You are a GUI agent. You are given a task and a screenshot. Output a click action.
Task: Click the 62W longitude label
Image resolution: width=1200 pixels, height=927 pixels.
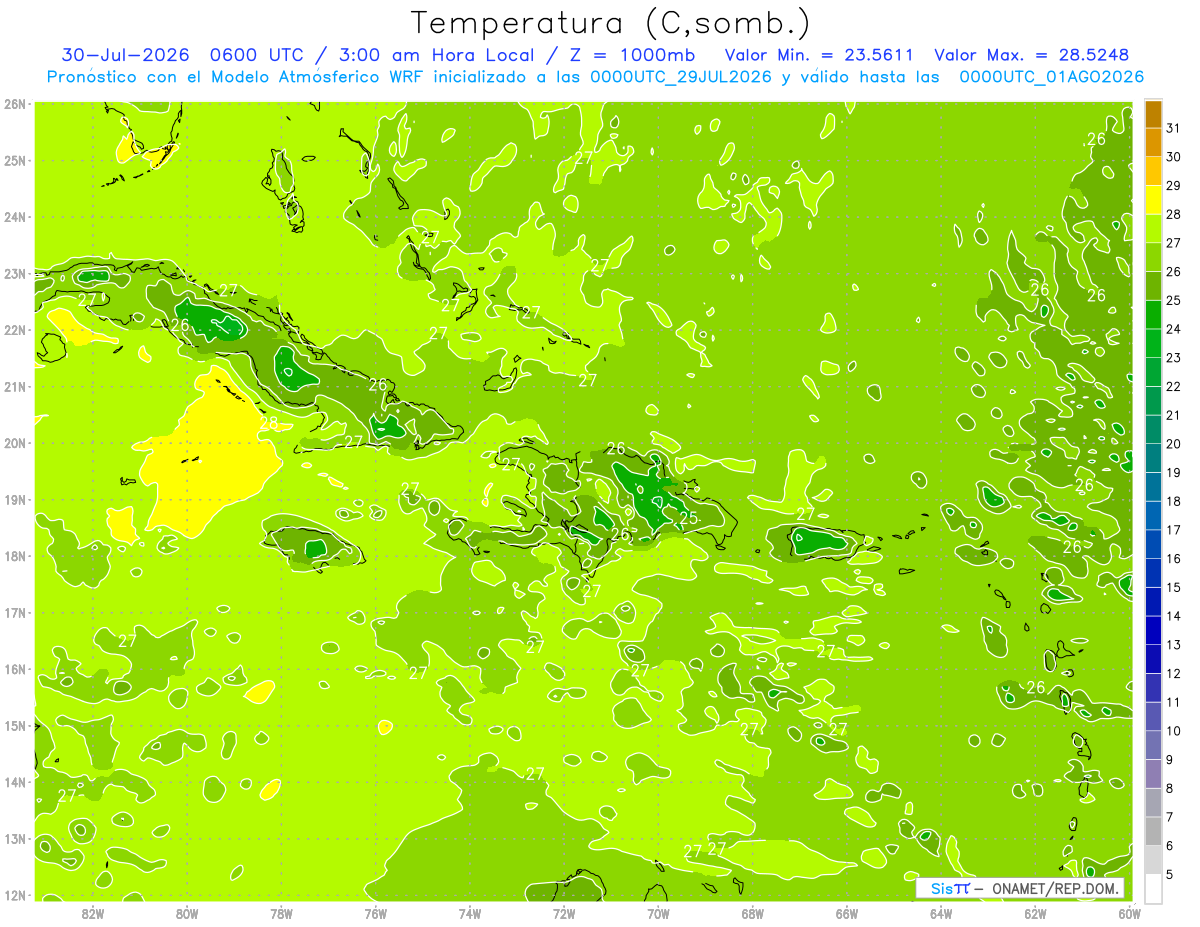(1034, 914)
